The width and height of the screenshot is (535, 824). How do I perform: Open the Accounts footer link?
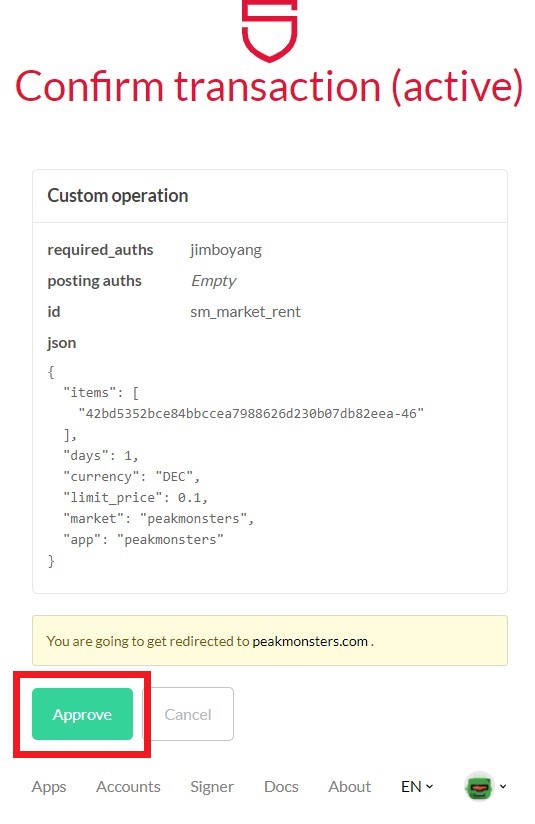point(128,787)
